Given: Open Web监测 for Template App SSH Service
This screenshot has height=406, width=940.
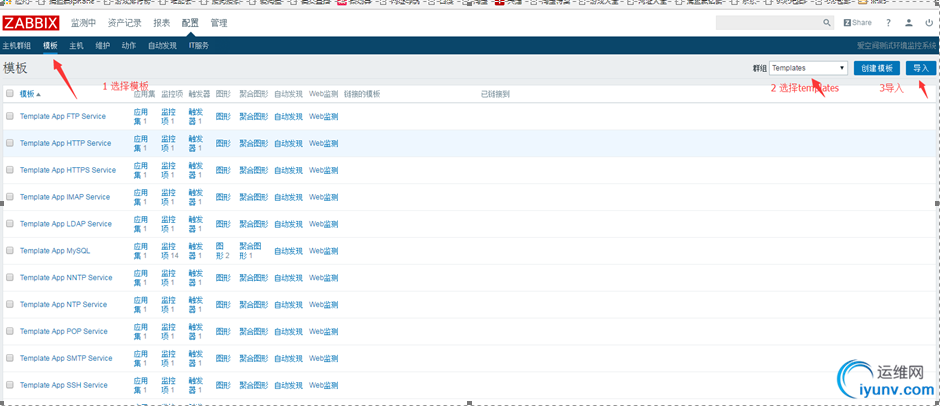Looking at the screenshot, I should tap(323, 385).
